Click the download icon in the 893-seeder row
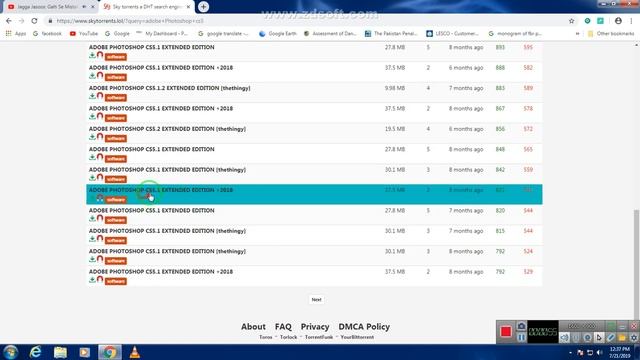 click(92, 55)
